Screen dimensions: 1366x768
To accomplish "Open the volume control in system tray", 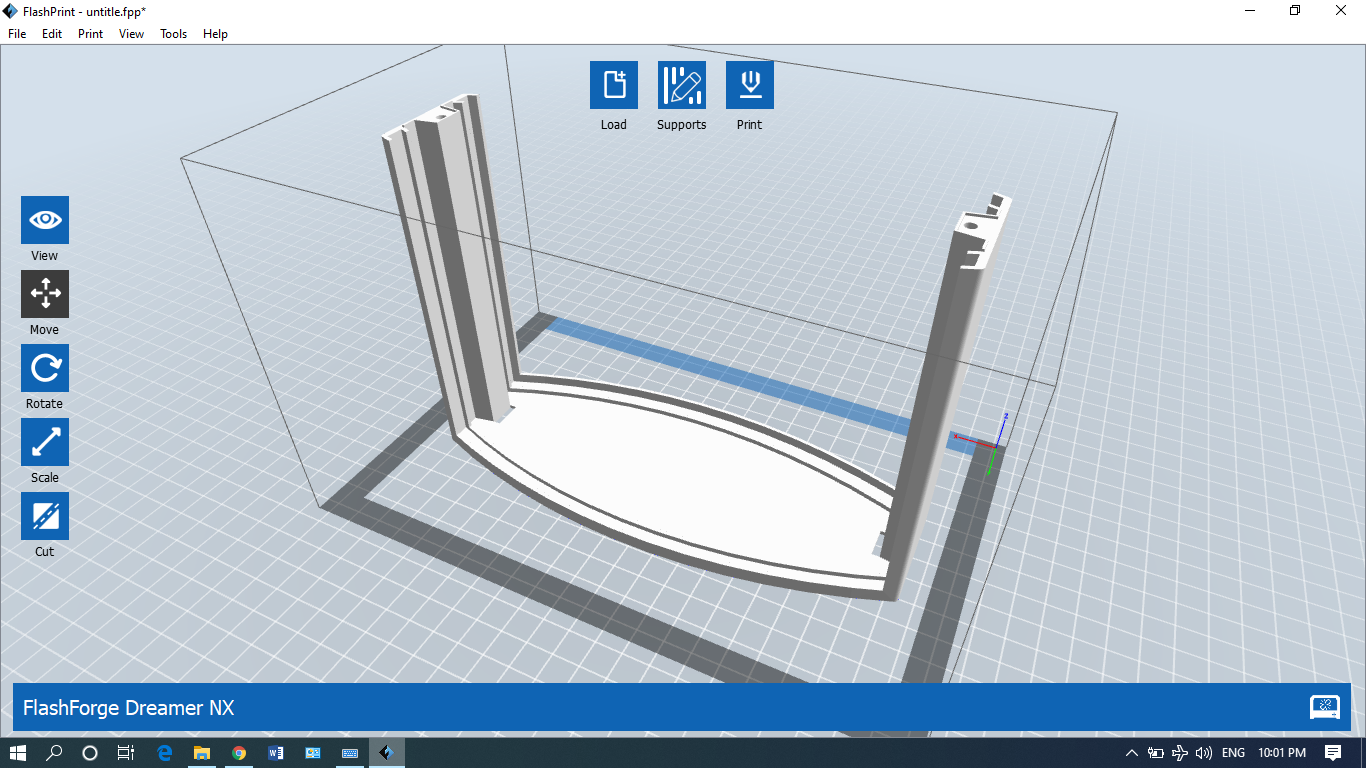I will point(1204,753).
